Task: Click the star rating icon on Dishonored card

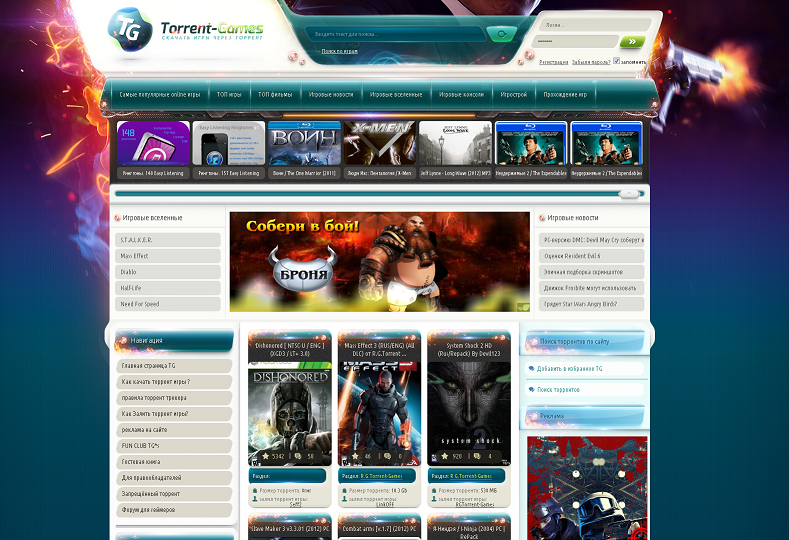Action: pyautogui.click(x=265, y=456)
